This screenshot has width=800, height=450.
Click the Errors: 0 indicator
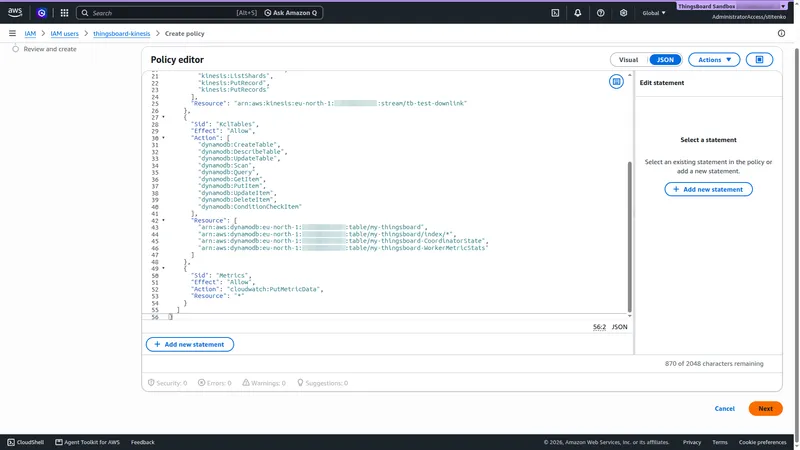tap(214, 383)
